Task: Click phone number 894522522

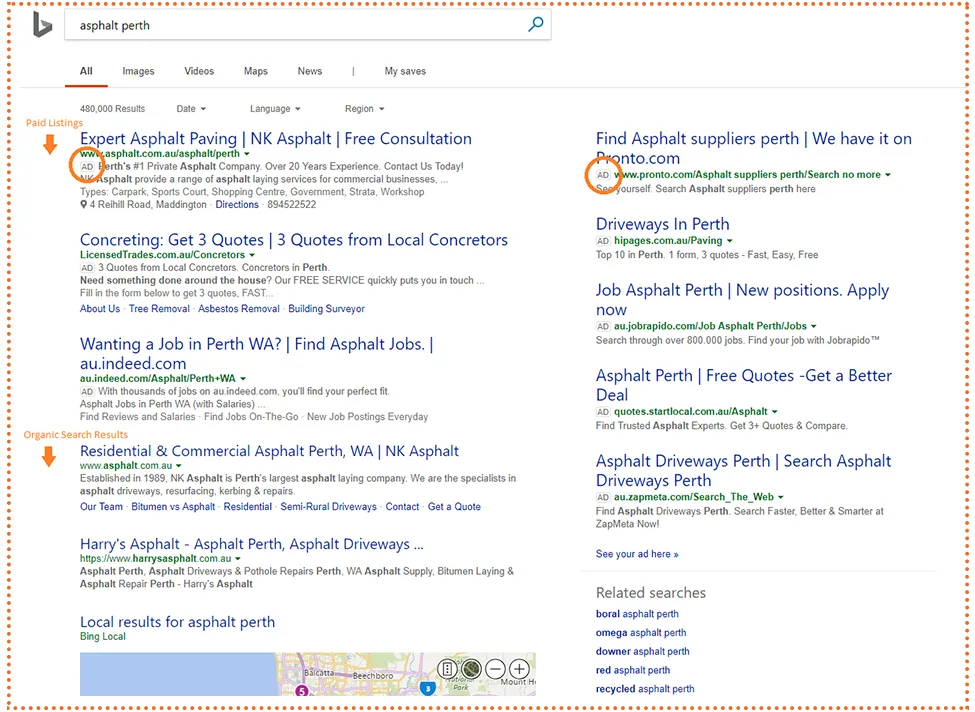Action: [x=292, y=205]
